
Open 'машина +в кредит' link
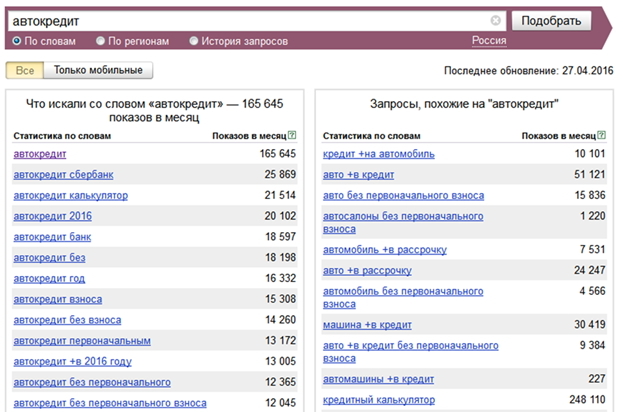[x=367, y=325]
